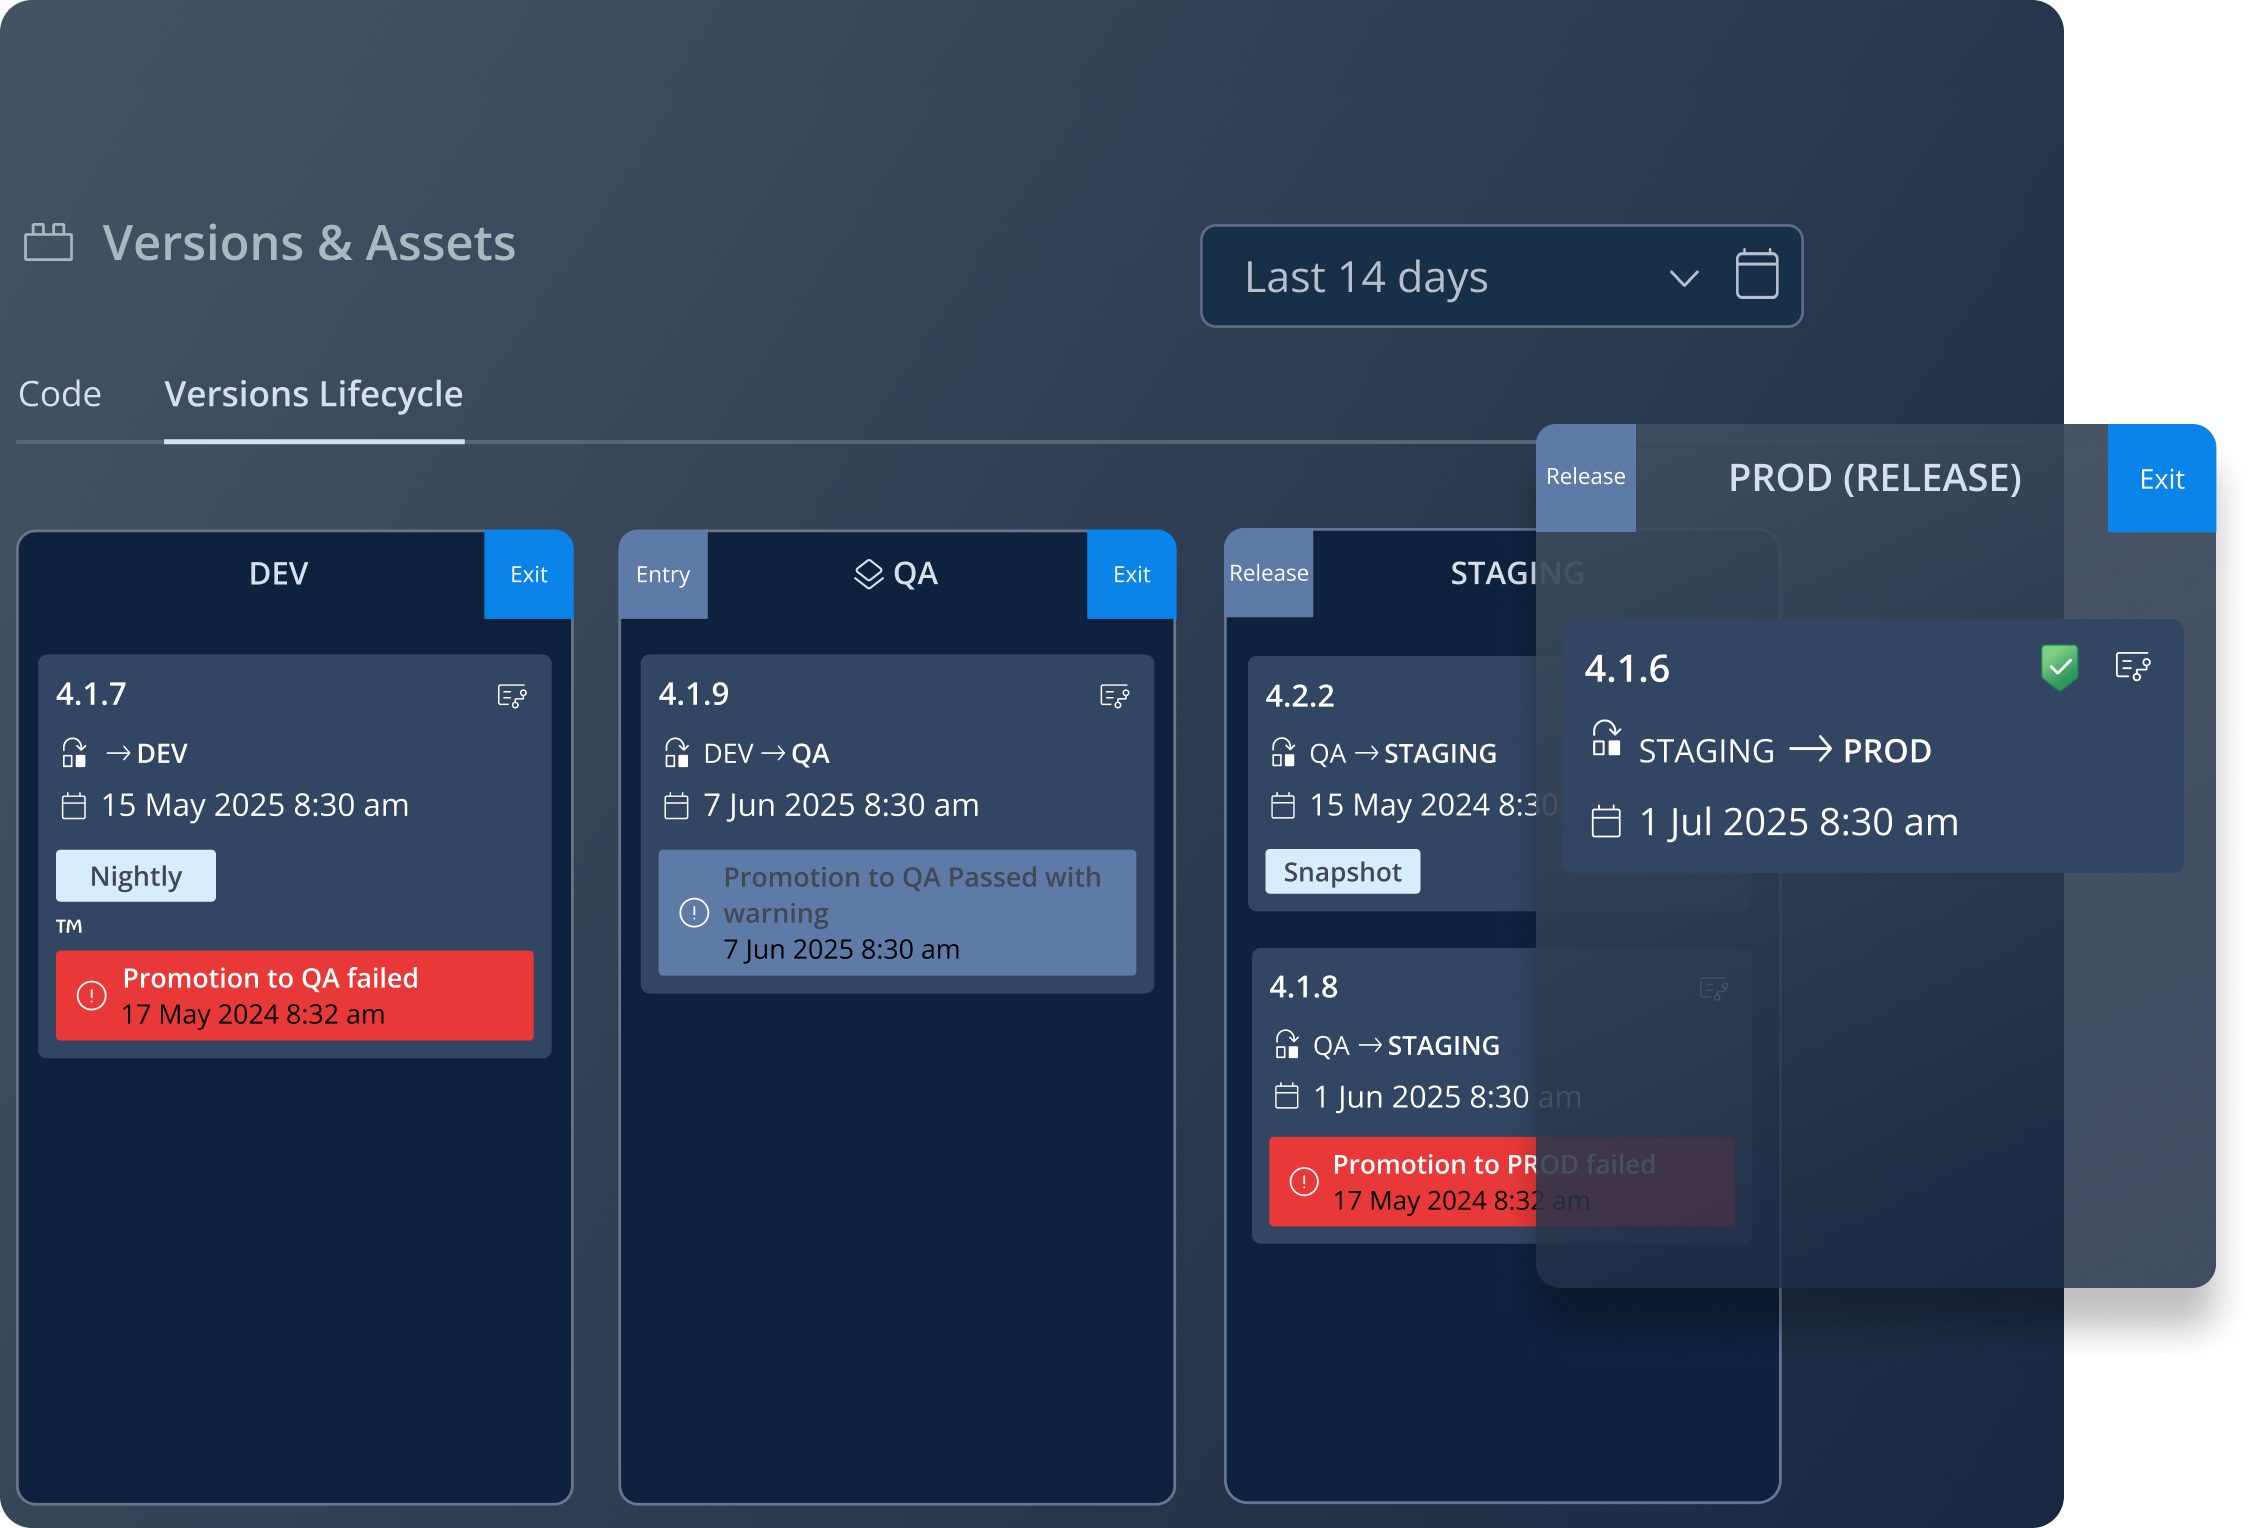This screenshot has height=1528, width=2257.
Task: Toggle the Release tag on the STAGING column
Action: click(x=1268, y=572)
